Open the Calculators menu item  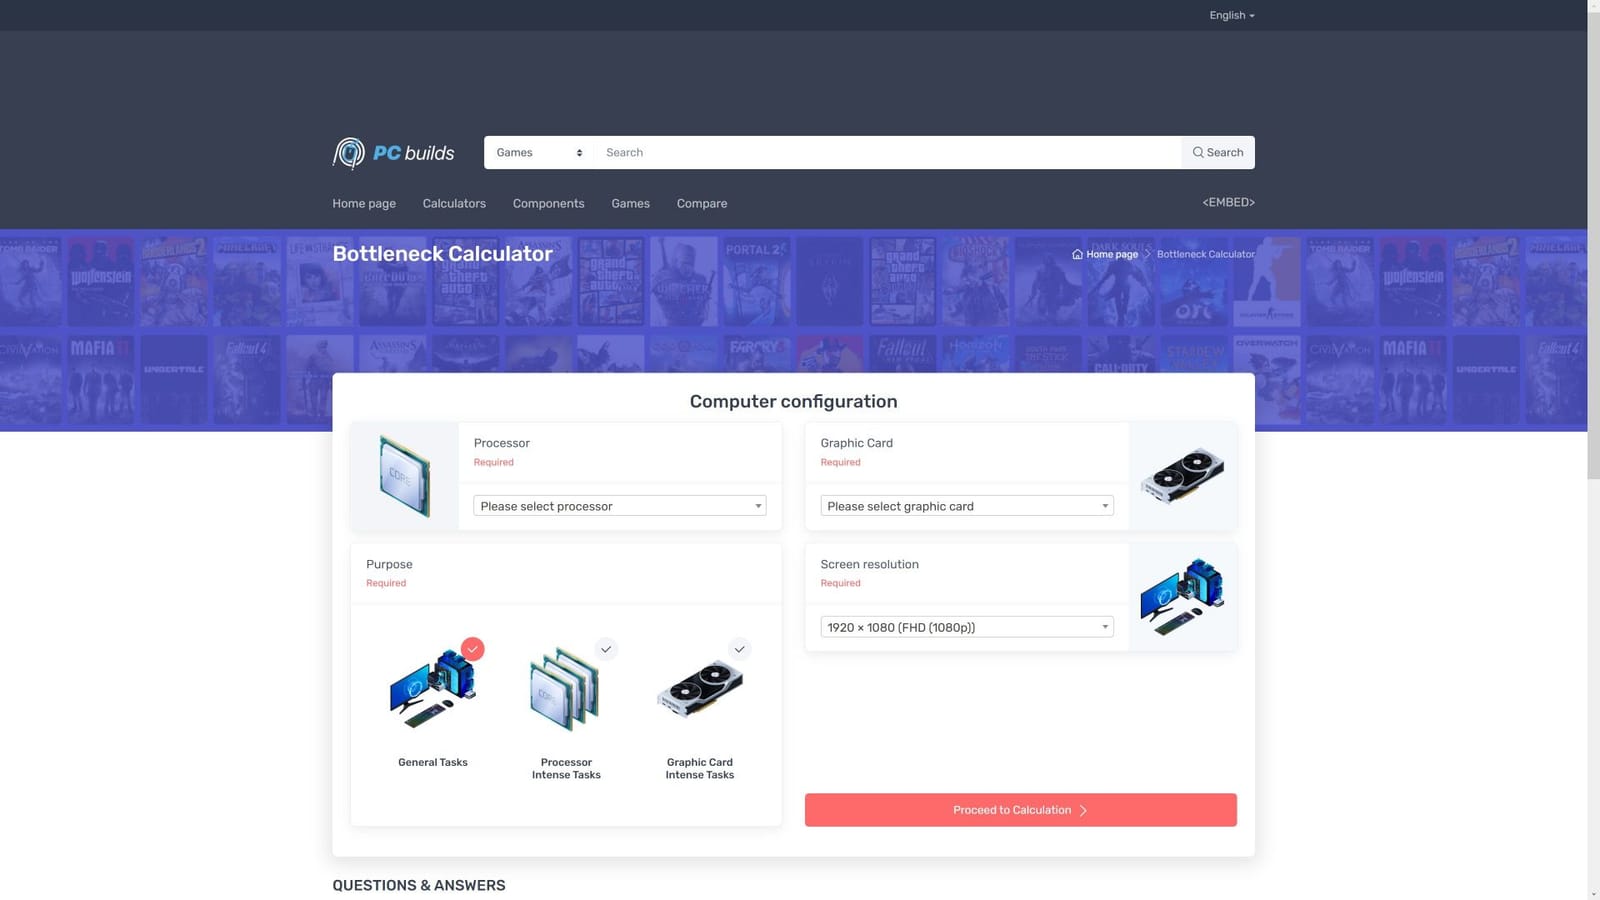tap(454, 203)
